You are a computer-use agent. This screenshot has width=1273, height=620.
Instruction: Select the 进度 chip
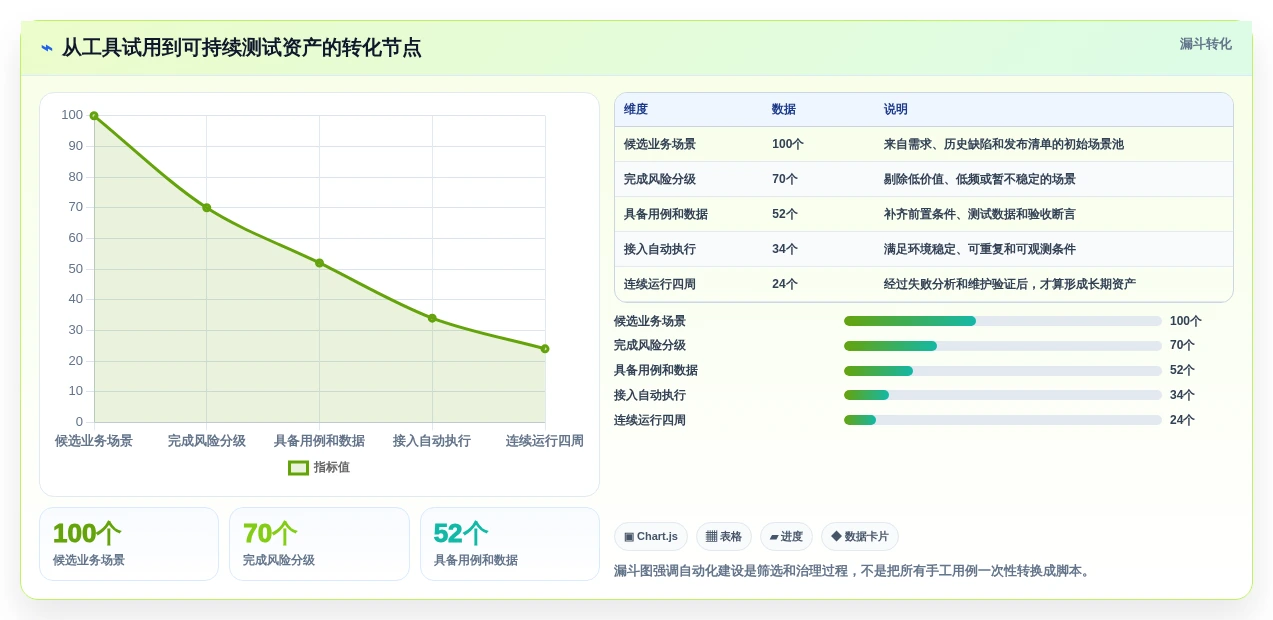coord(786,536)
